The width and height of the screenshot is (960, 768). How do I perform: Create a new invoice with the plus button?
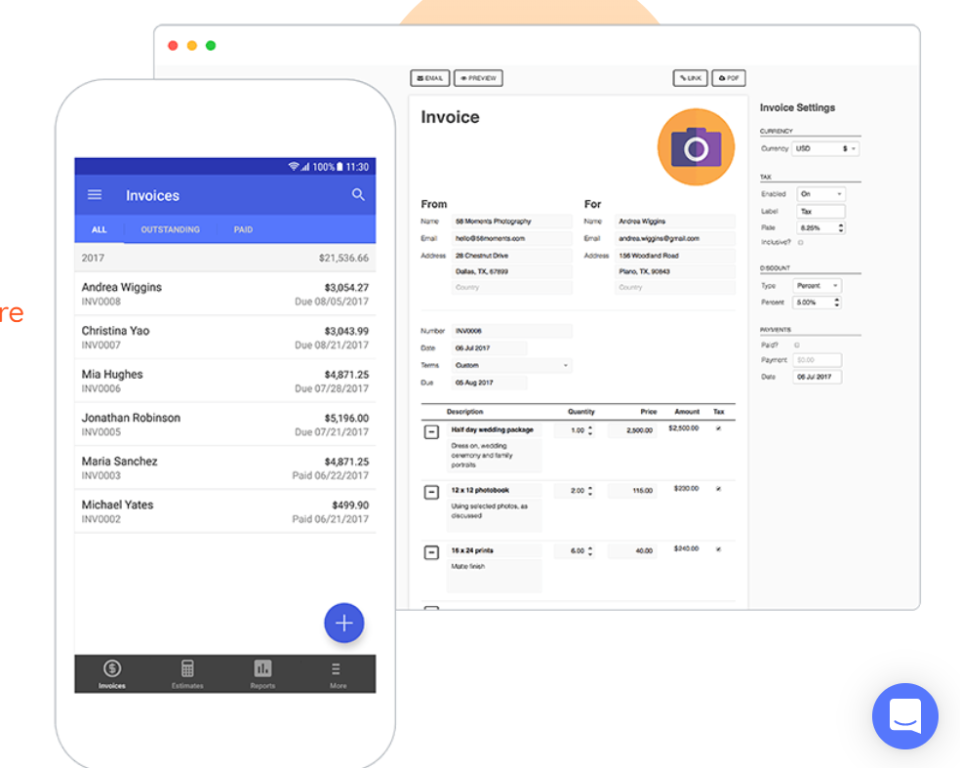[344, 623]
